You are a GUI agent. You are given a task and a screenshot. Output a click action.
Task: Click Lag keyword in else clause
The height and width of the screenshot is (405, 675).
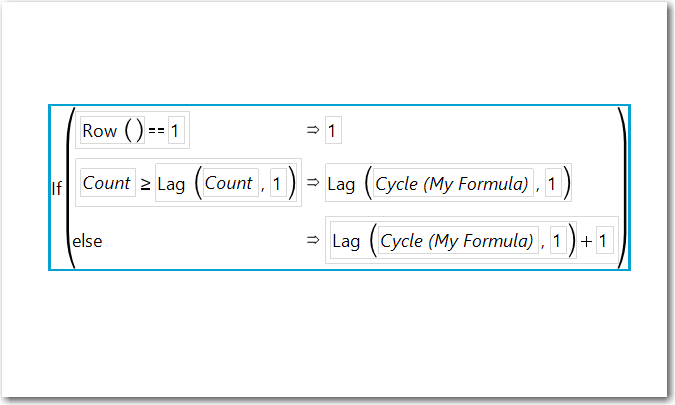(347, 241)
